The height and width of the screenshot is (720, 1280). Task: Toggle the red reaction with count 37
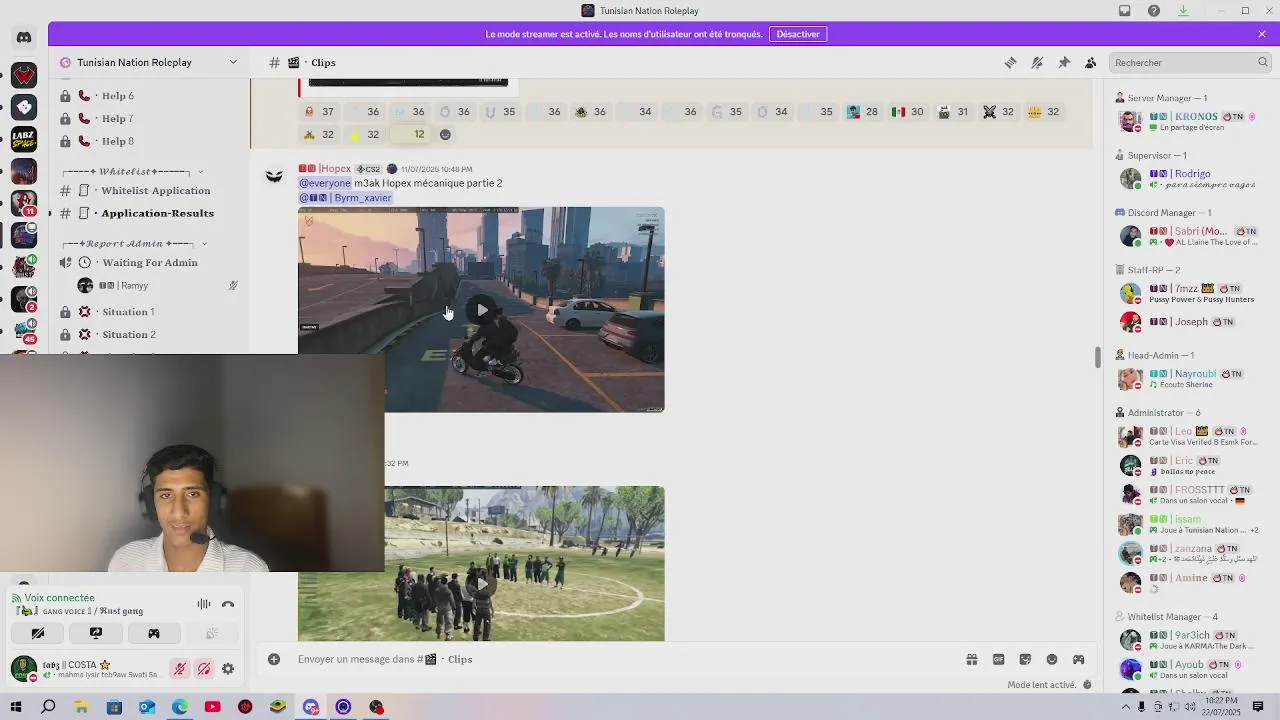[321, 112]
